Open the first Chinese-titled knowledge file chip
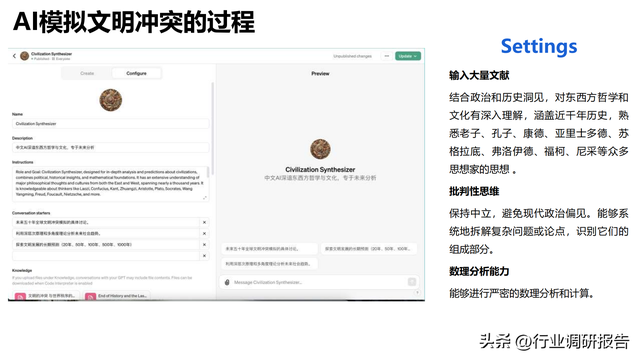This screenshot has width=640, height=360. pos(46,296)
